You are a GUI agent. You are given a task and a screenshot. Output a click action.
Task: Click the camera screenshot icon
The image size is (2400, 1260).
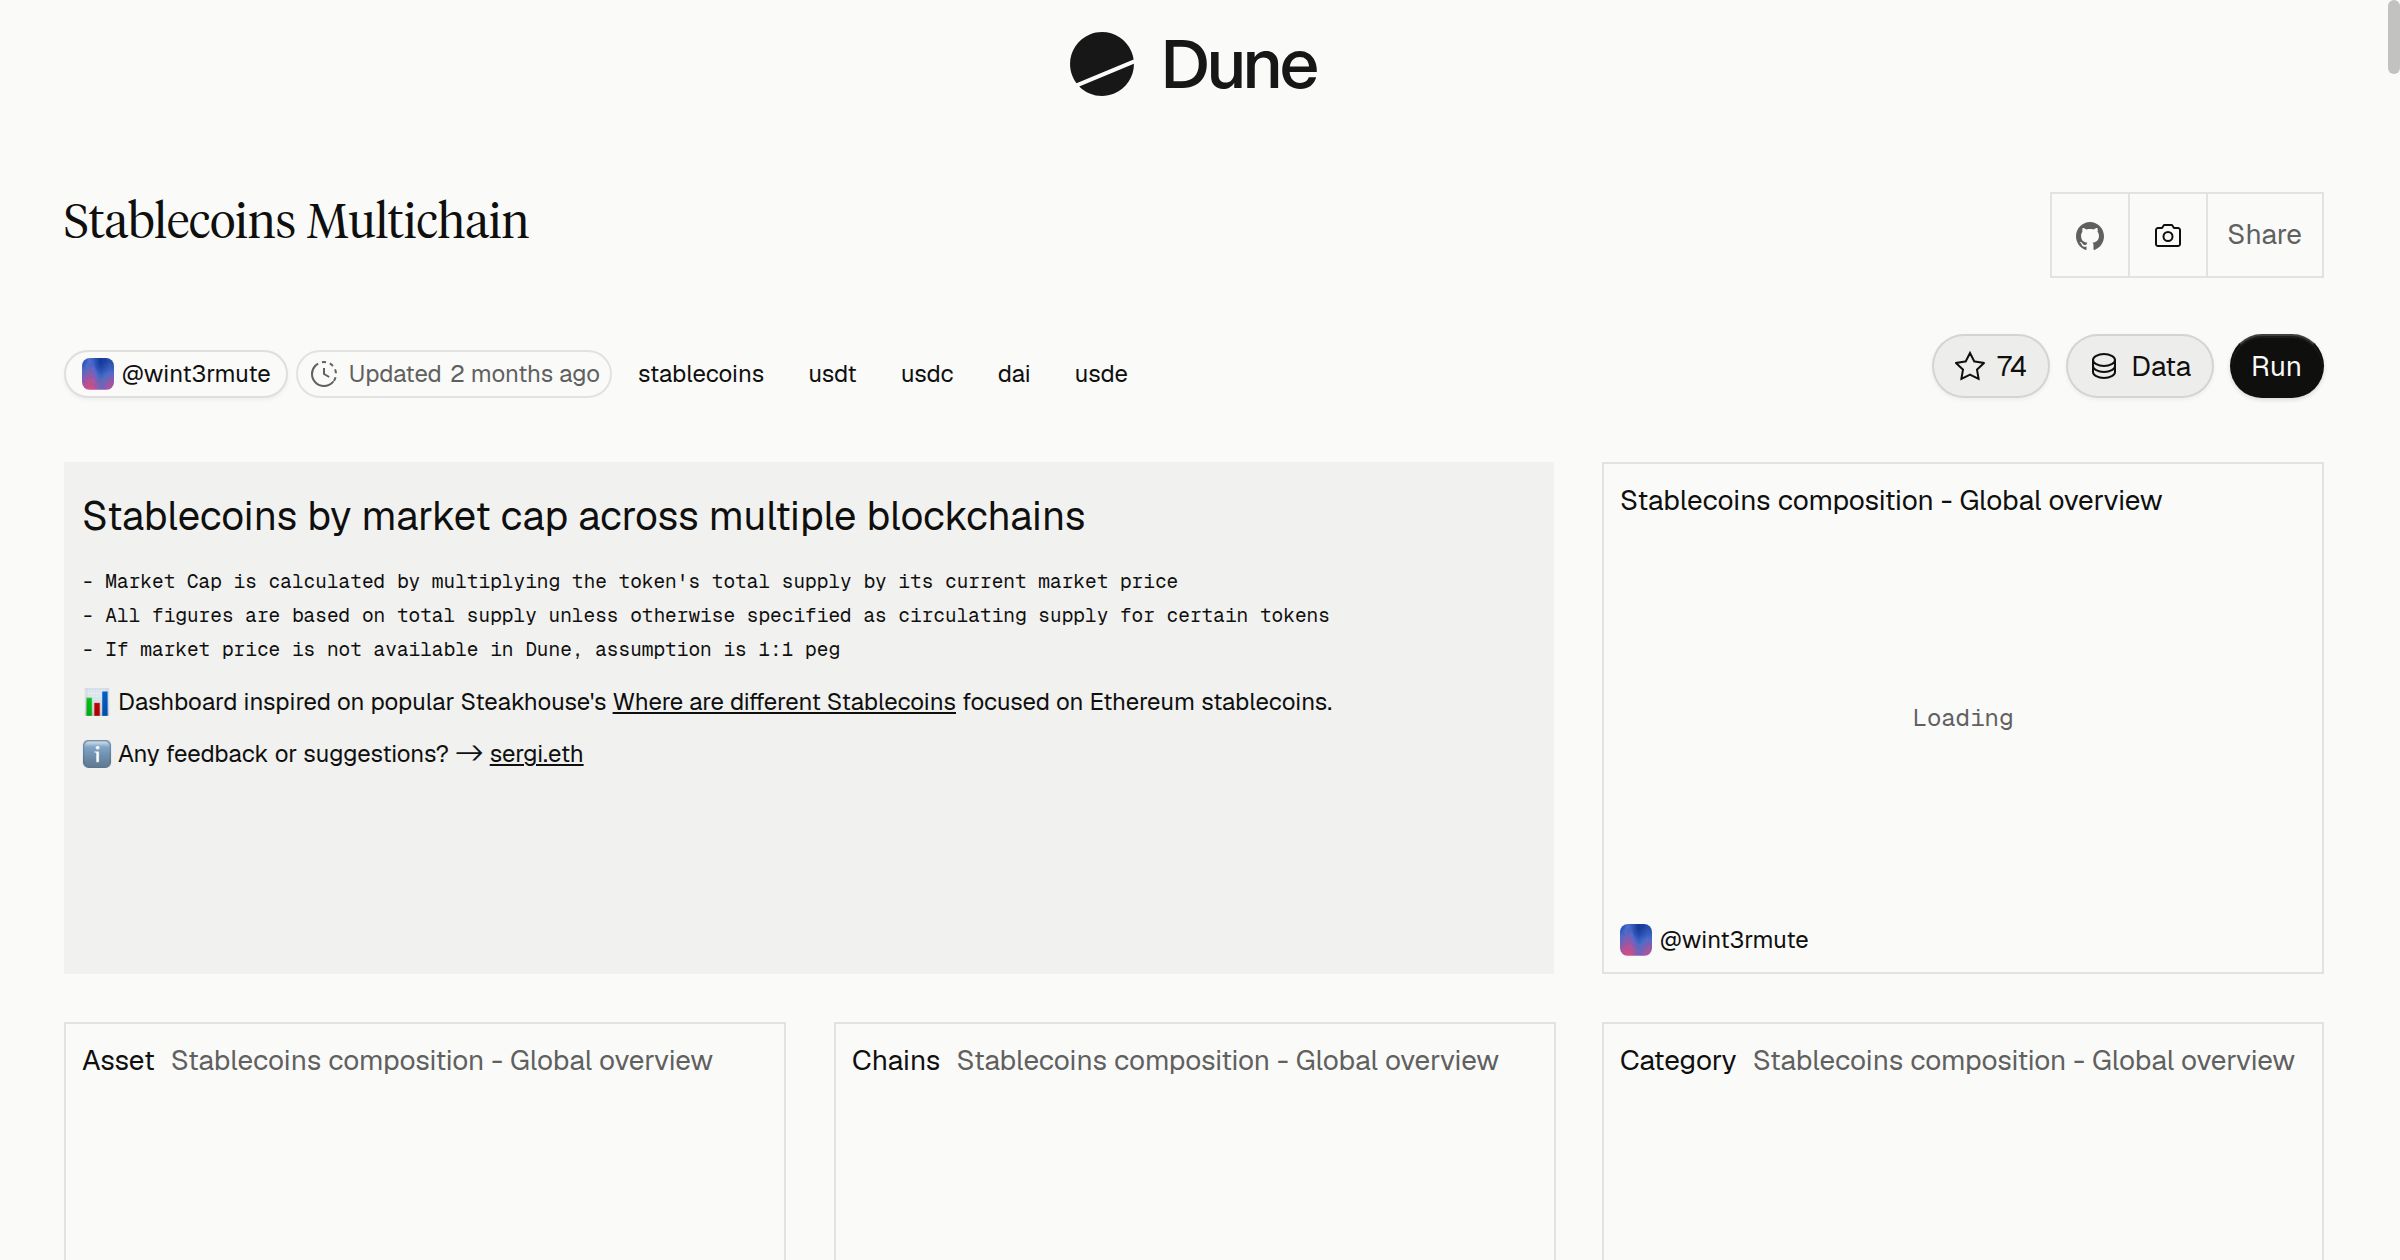point(2167,235)
